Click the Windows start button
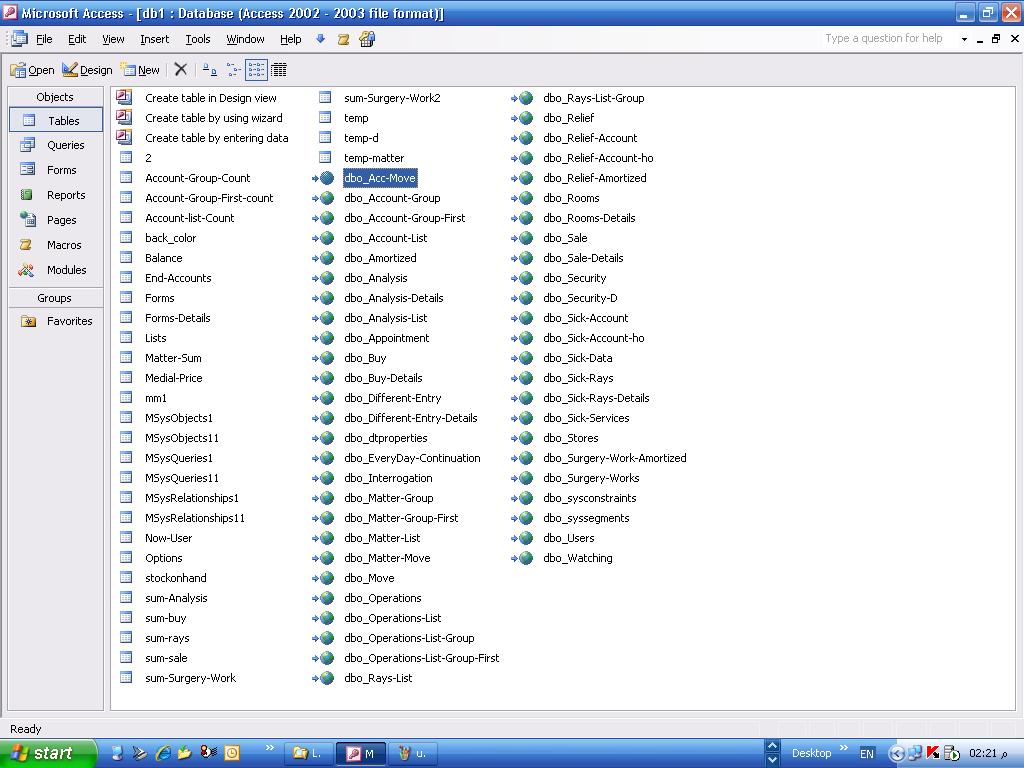 pos(47,753)
